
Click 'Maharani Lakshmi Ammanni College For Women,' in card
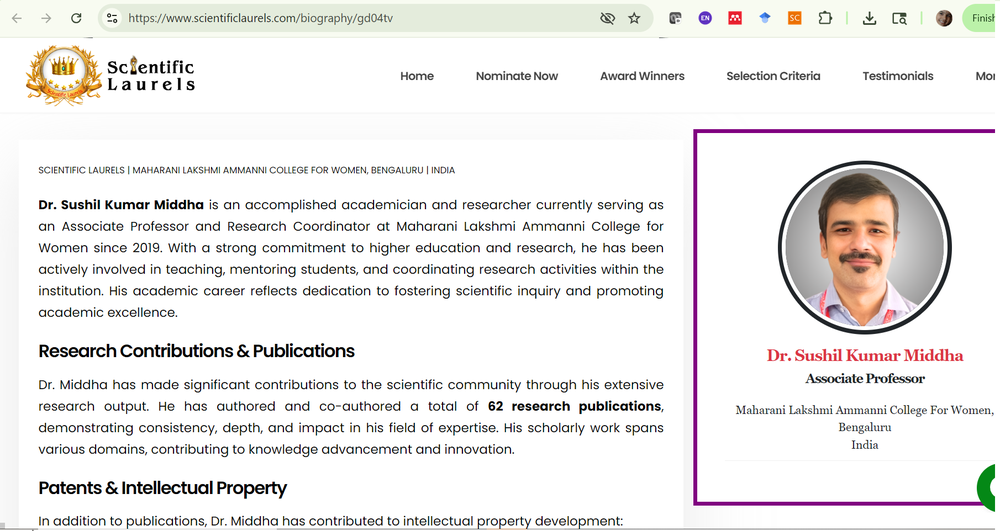tap(864, 410)
